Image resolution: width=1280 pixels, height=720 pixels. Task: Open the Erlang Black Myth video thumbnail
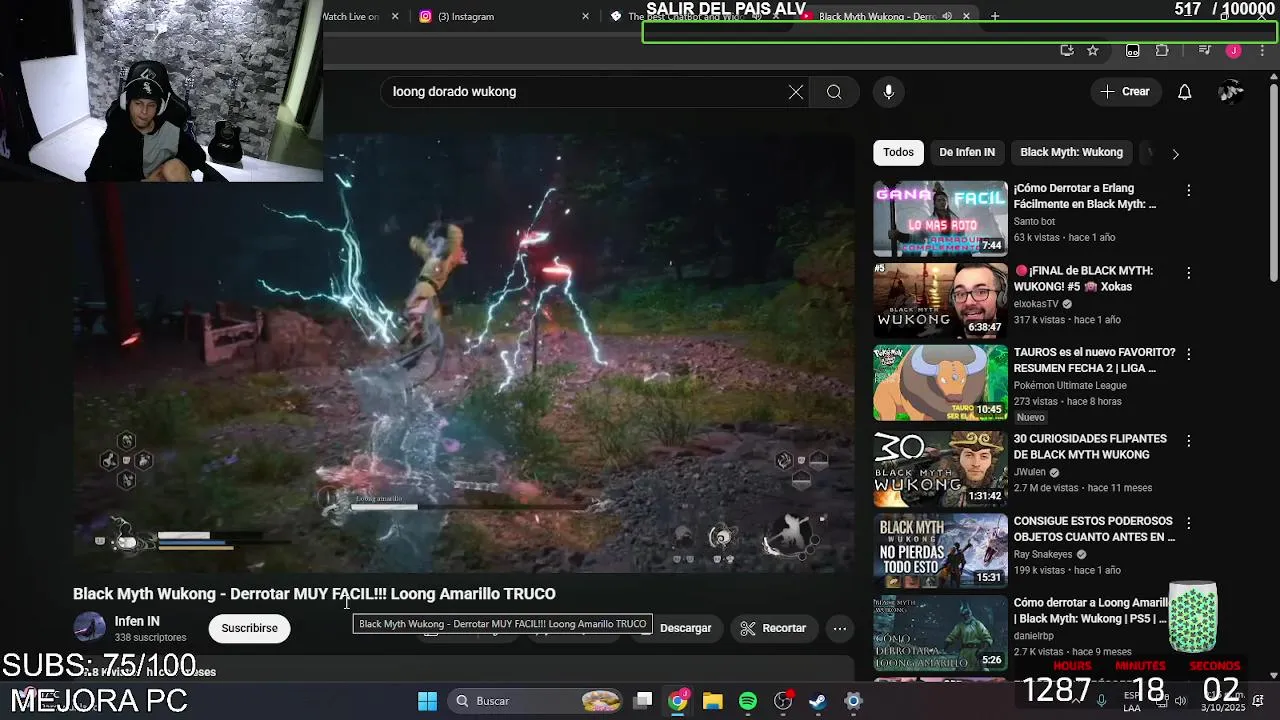tap(940, 218)
